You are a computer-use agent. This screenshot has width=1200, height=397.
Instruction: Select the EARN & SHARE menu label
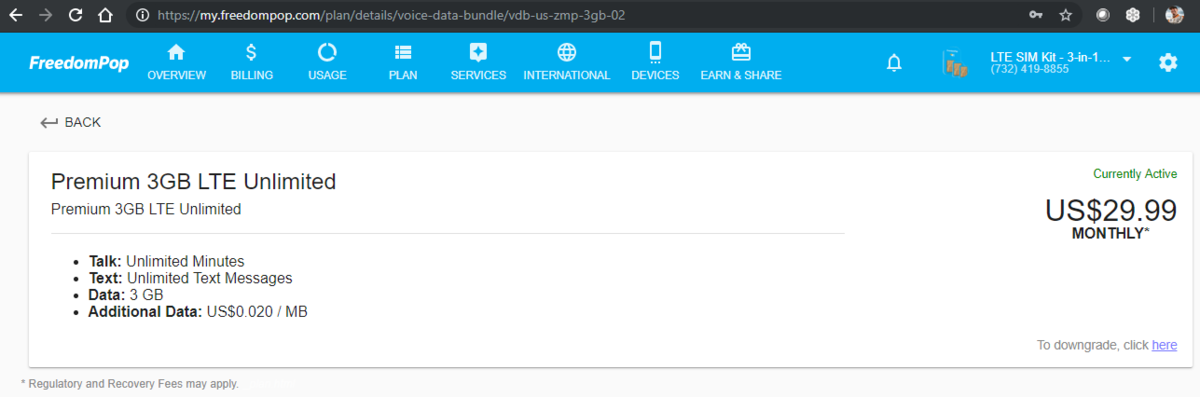(x=741, y=76)
